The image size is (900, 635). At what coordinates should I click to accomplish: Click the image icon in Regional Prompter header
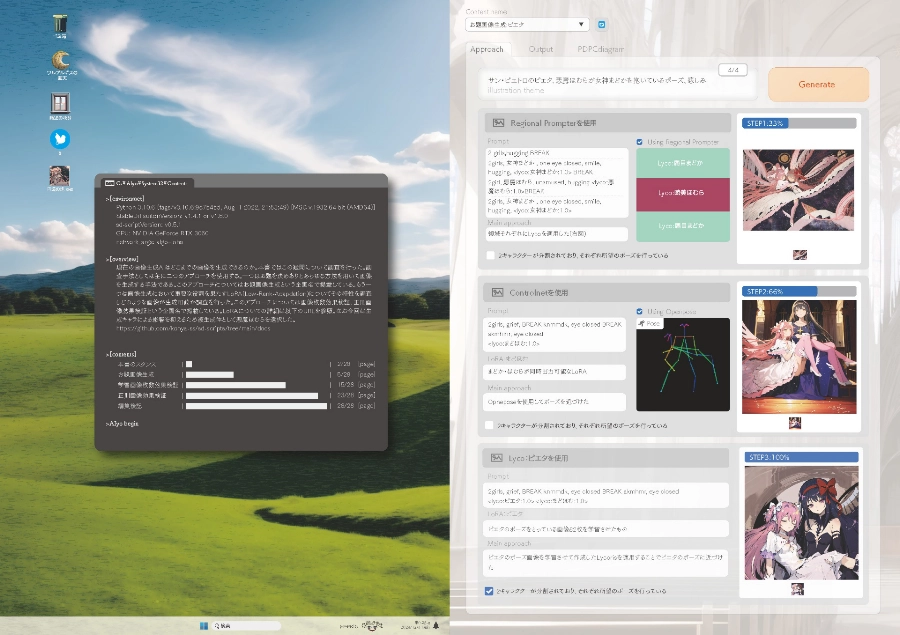coord(498,123)
